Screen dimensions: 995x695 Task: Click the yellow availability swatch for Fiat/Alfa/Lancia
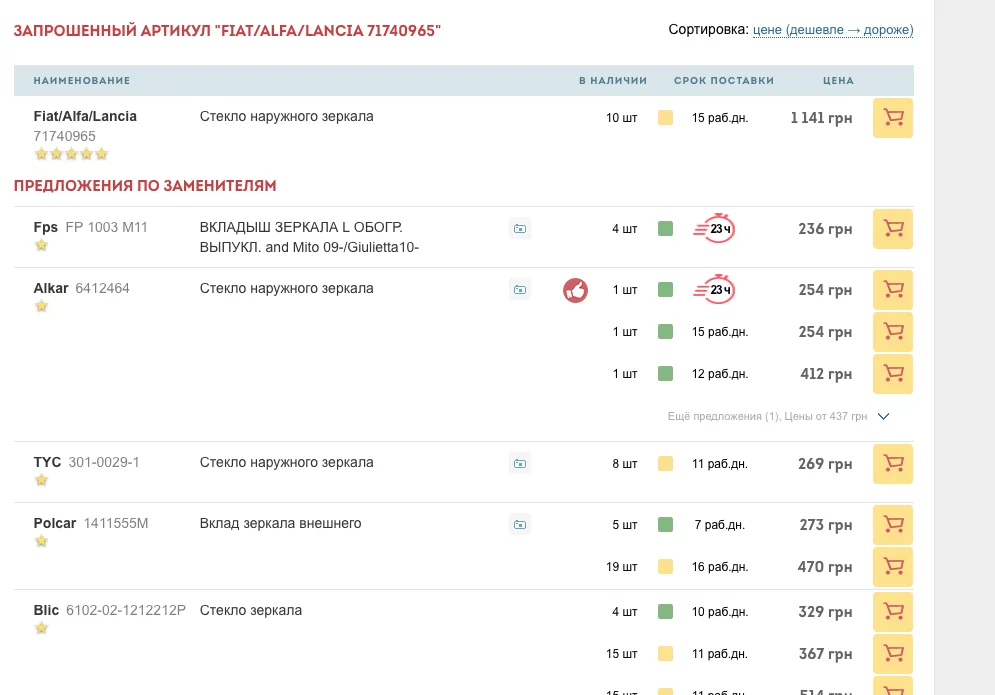[666, 117]
